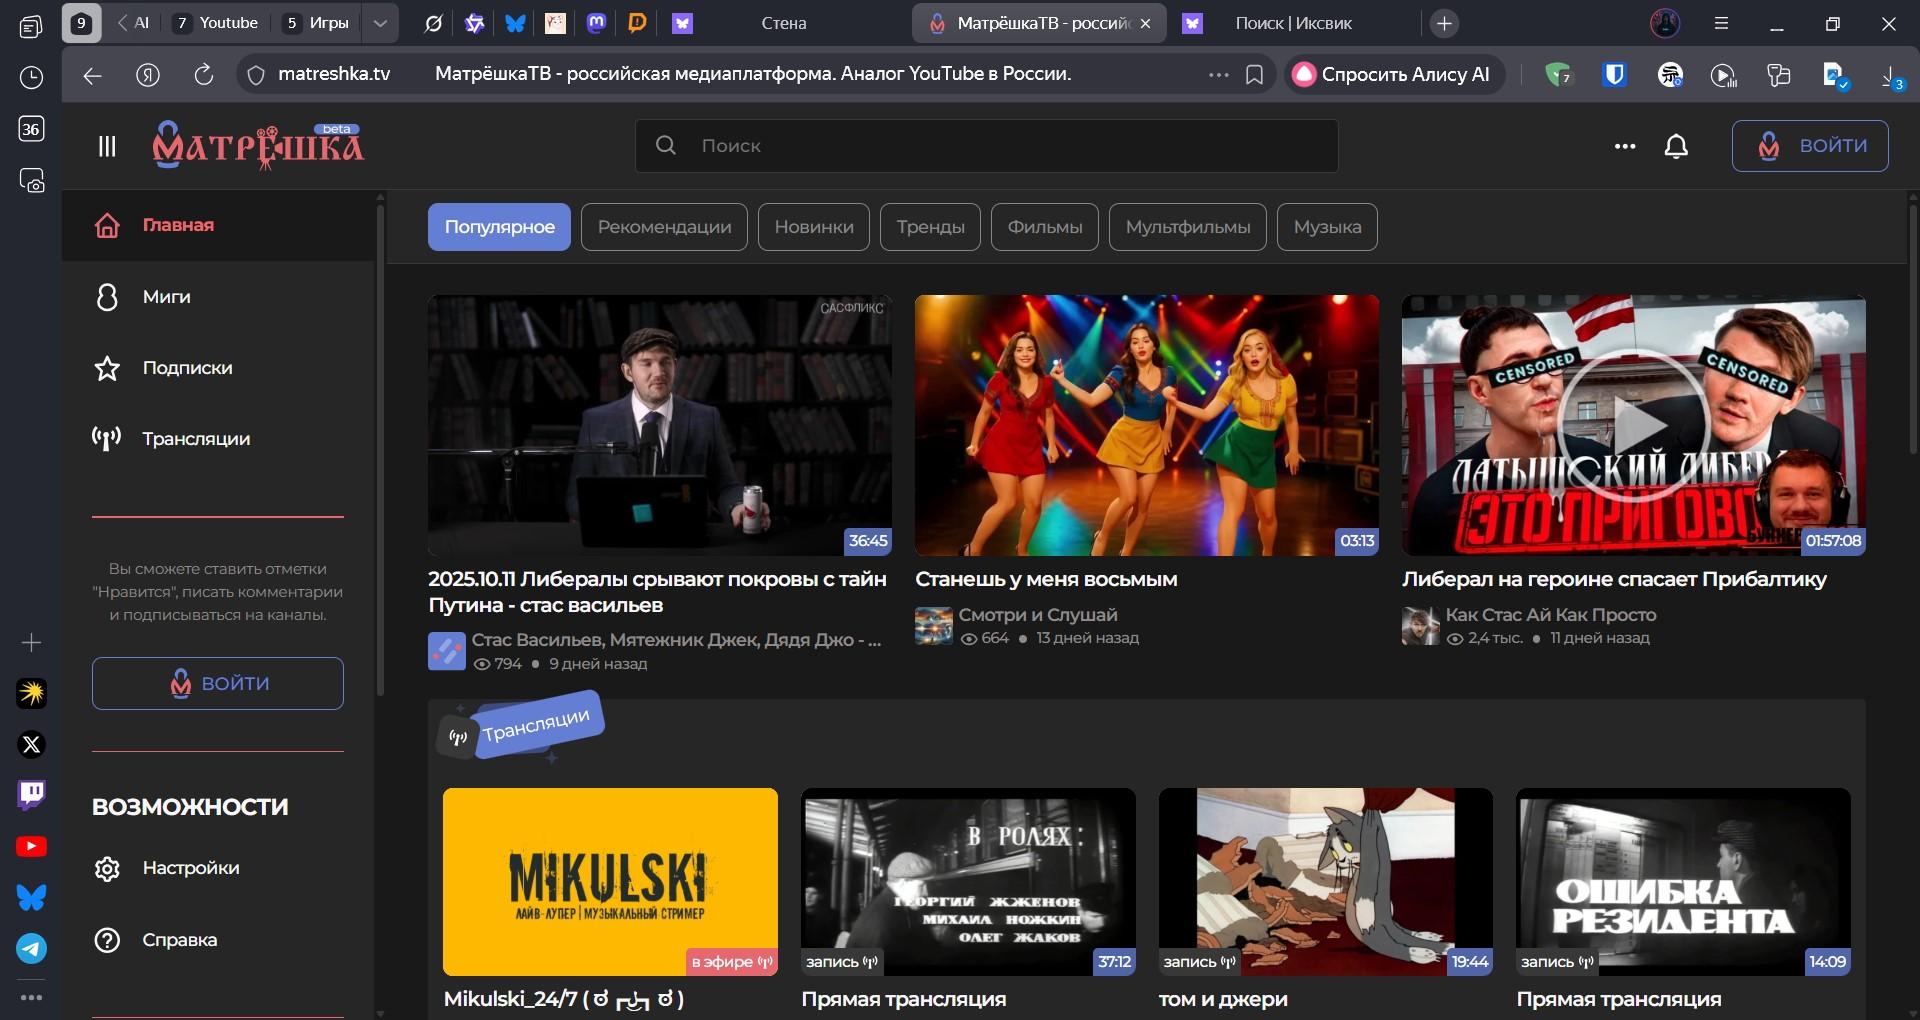This screenshot has width=1920, height=1020.
Task: Open browser history clock icon
Action: 31,77
